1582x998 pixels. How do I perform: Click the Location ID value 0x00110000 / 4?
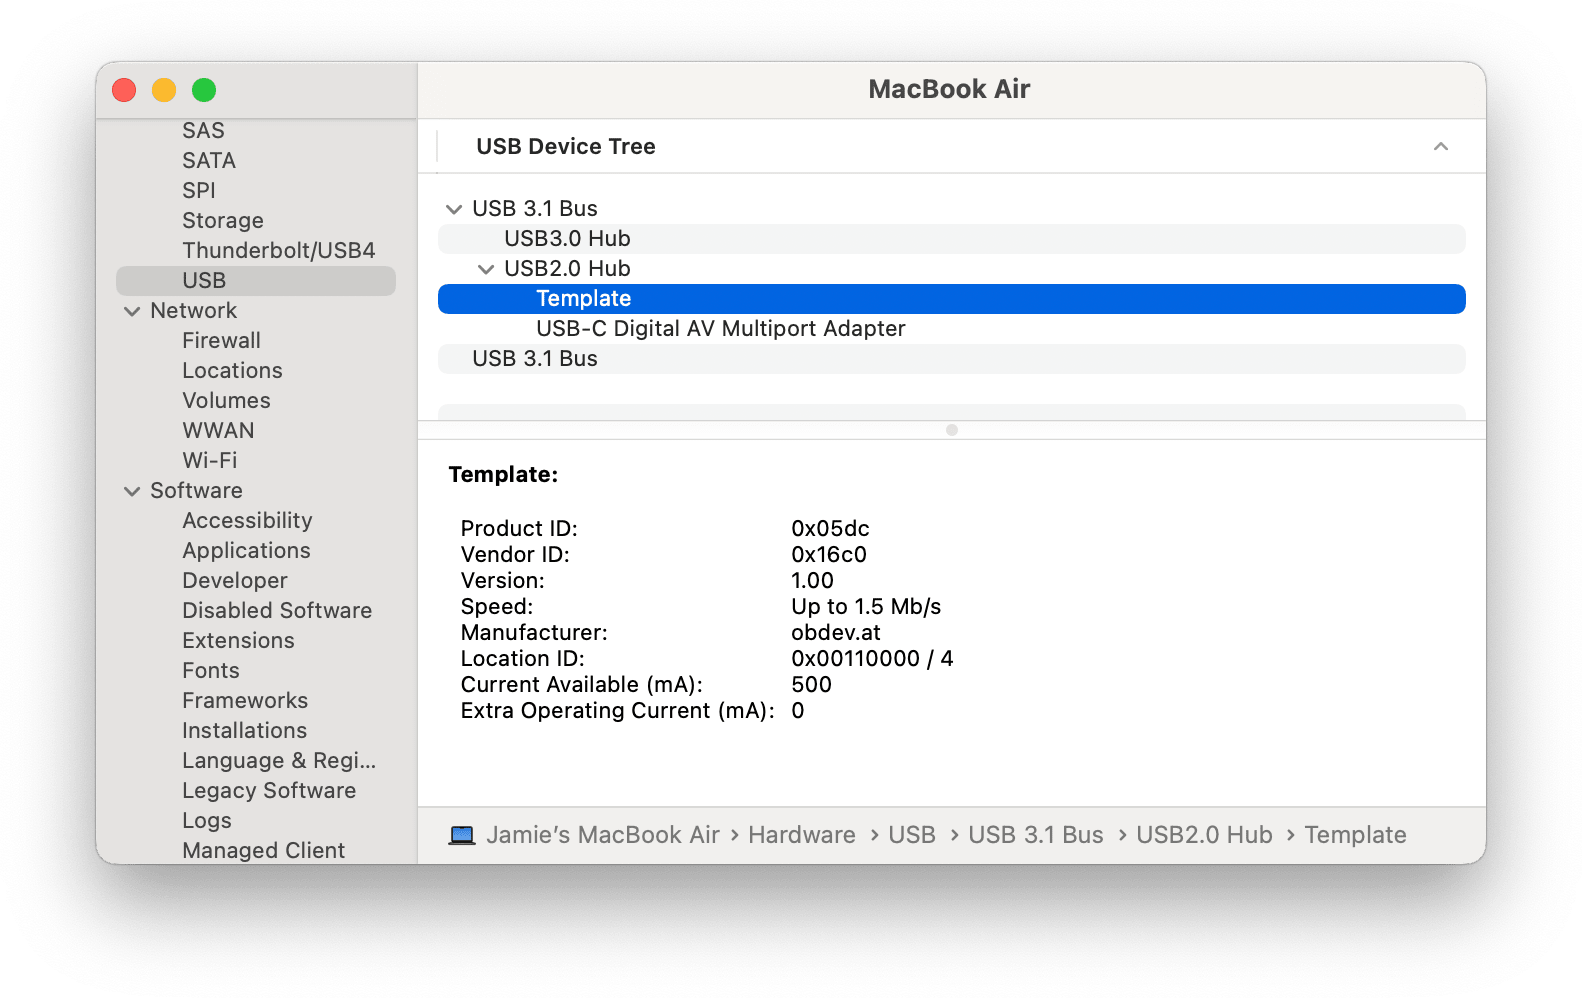[872, 659]
